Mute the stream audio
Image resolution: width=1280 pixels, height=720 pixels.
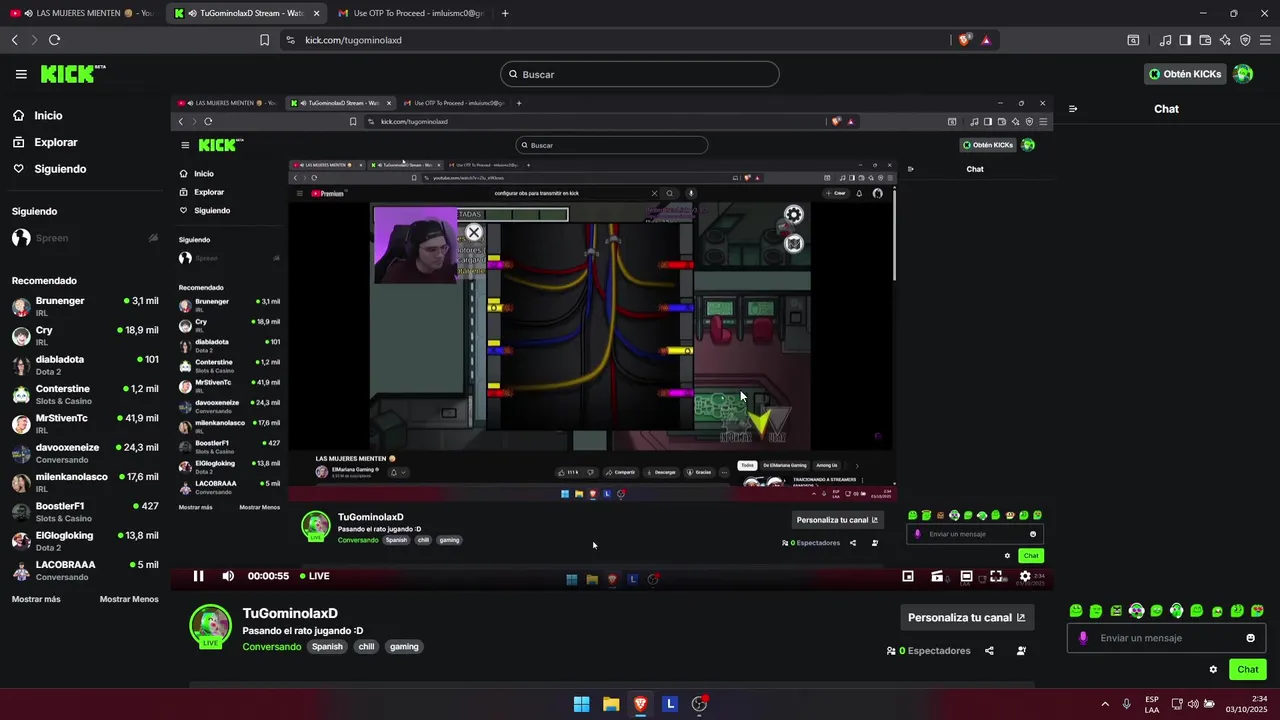[228, 576]
